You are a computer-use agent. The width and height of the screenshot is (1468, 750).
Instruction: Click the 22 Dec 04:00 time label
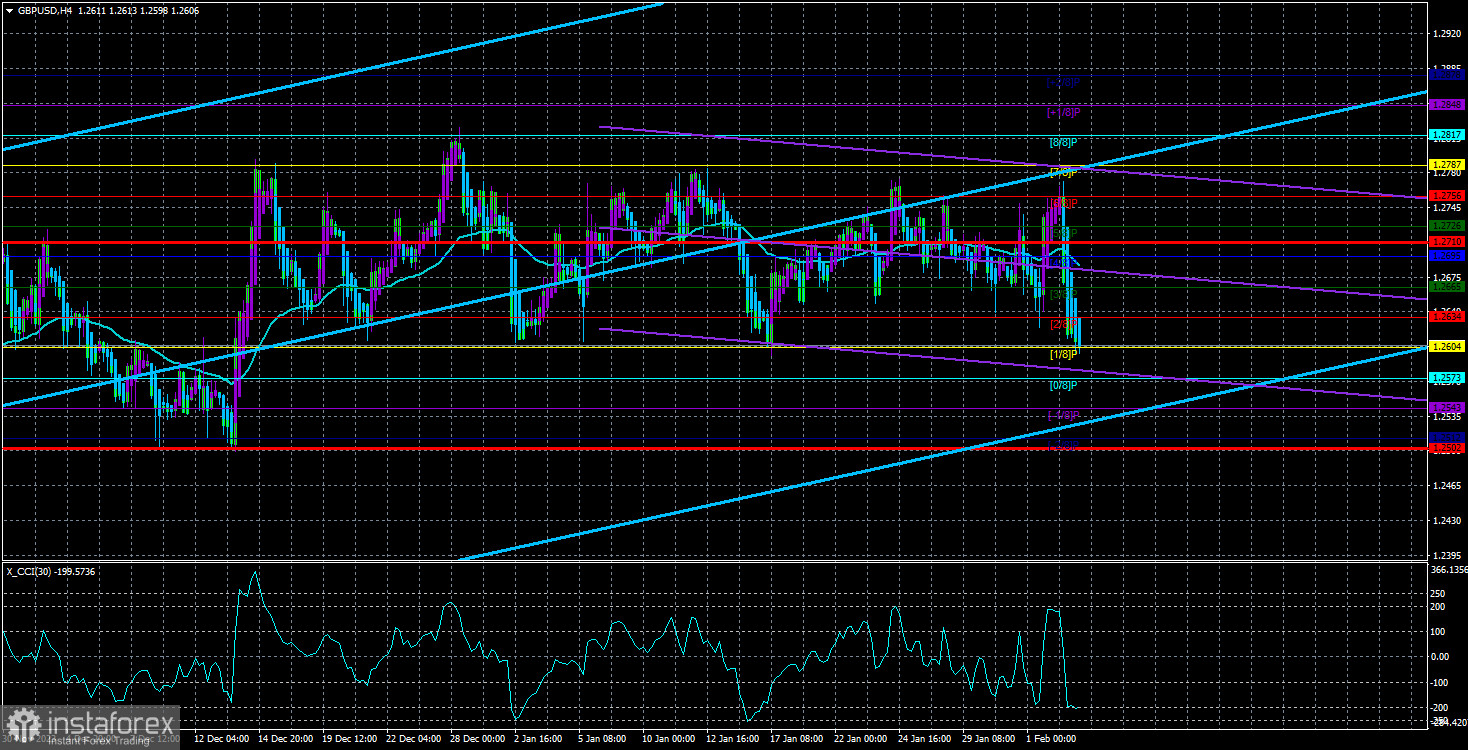pos(415,739)
